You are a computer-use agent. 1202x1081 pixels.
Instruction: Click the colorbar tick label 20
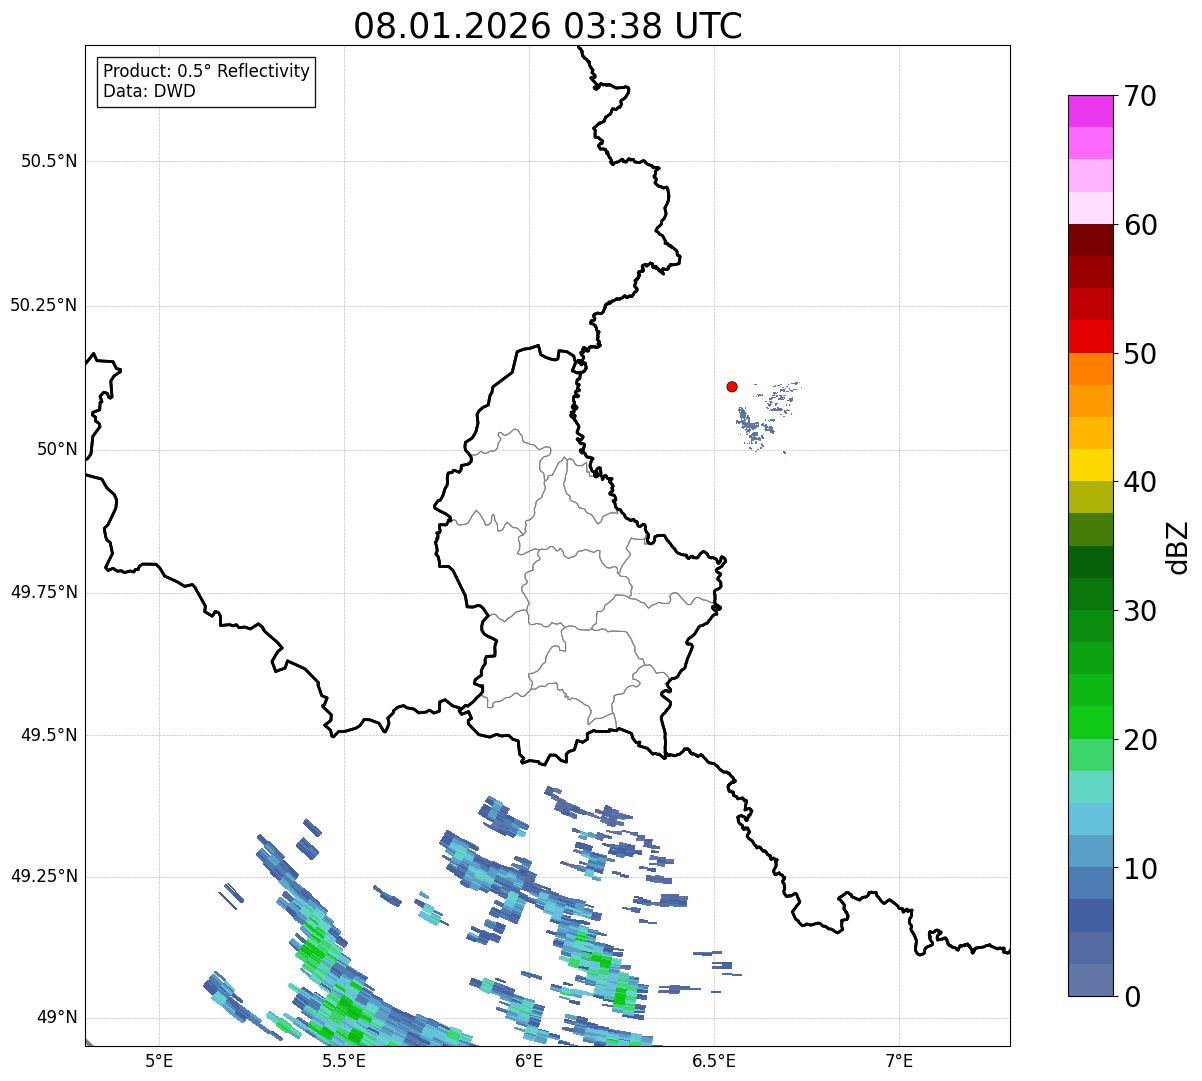(1139, 741)
